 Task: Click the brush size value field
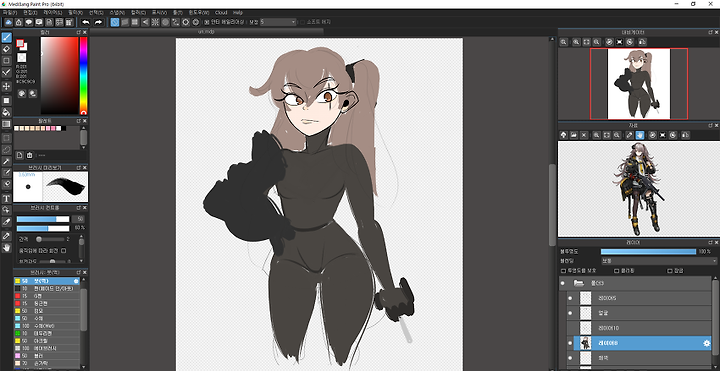click(x=78, y=219)
